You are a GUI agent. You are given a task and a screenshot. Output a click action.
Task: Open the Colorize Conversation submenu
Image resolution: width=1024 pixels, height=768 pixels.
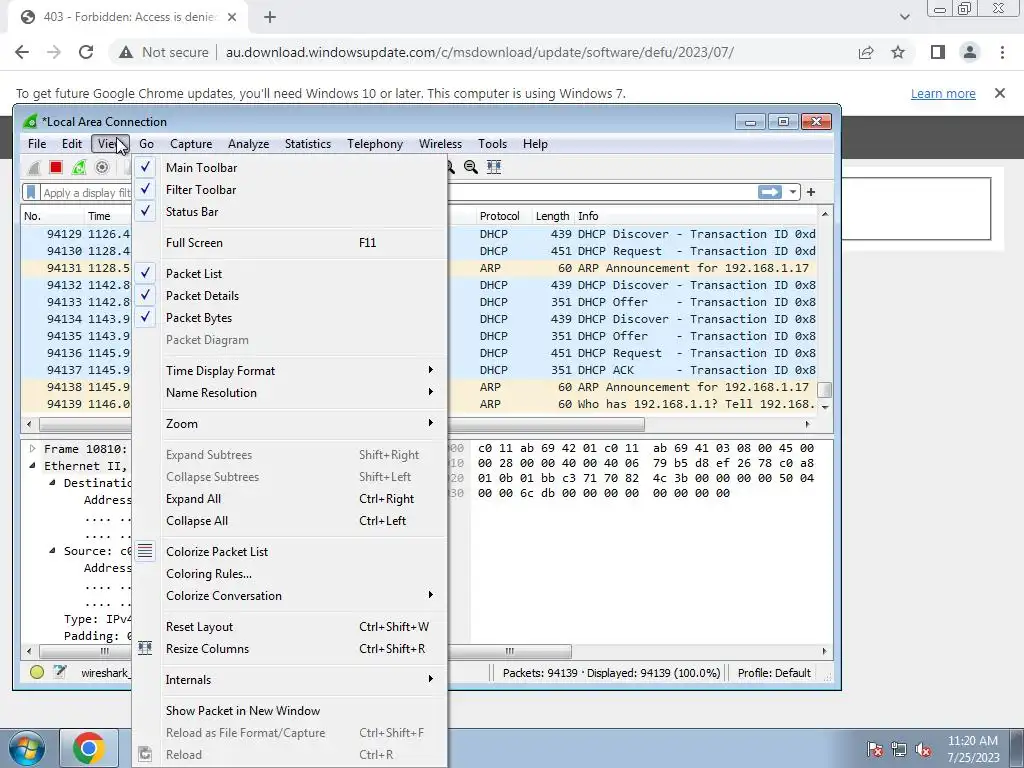tap(290, 595)
